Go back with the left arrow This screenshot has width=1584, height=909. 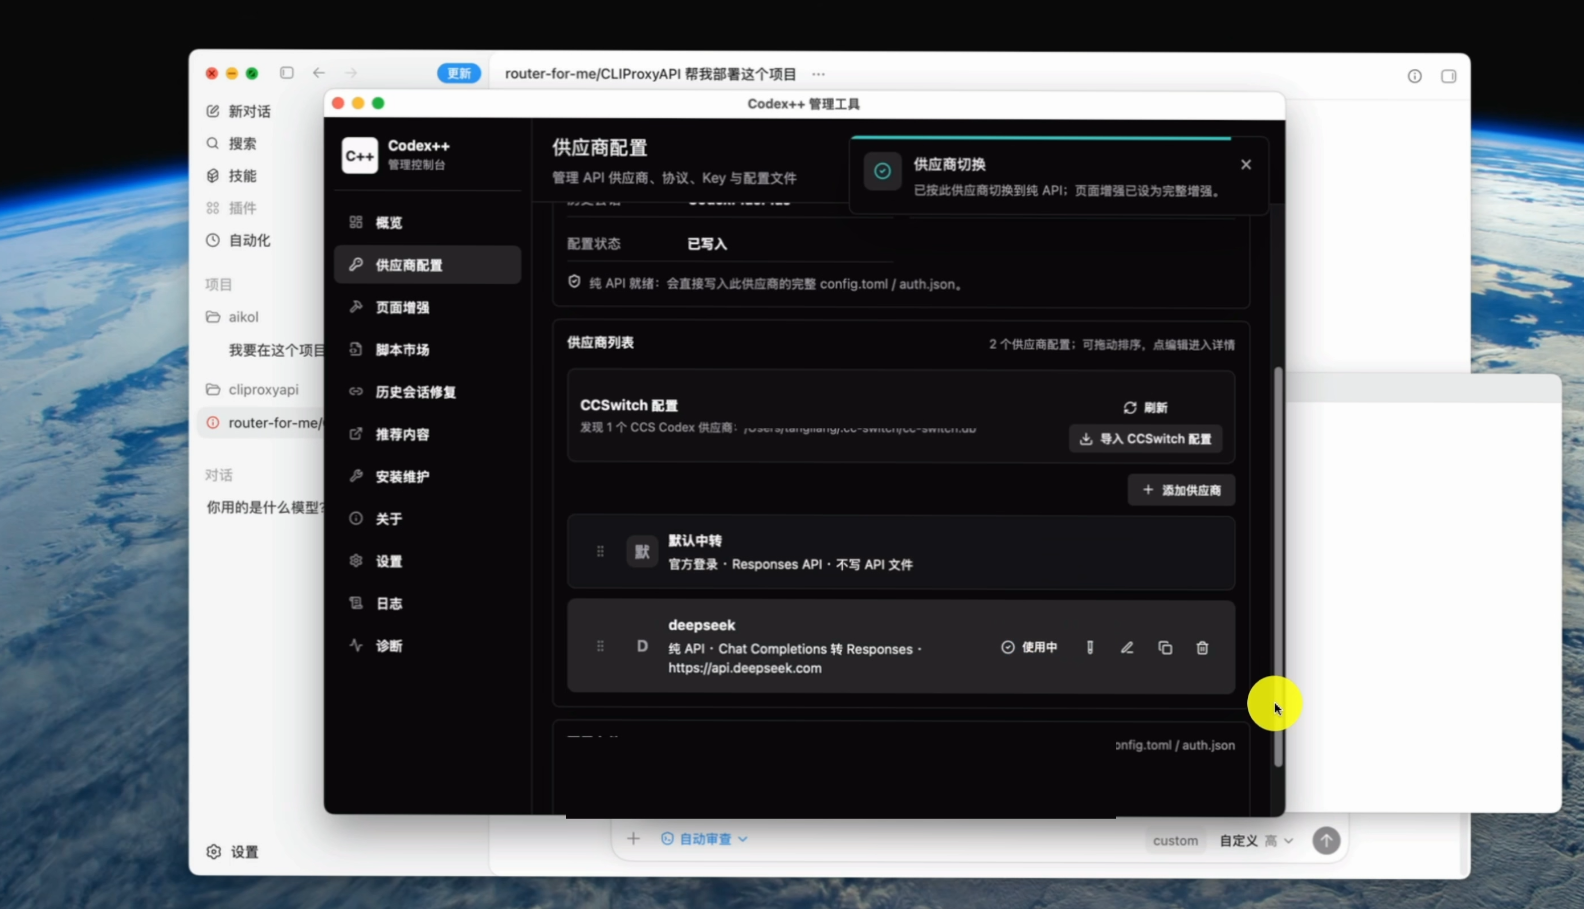319,73
